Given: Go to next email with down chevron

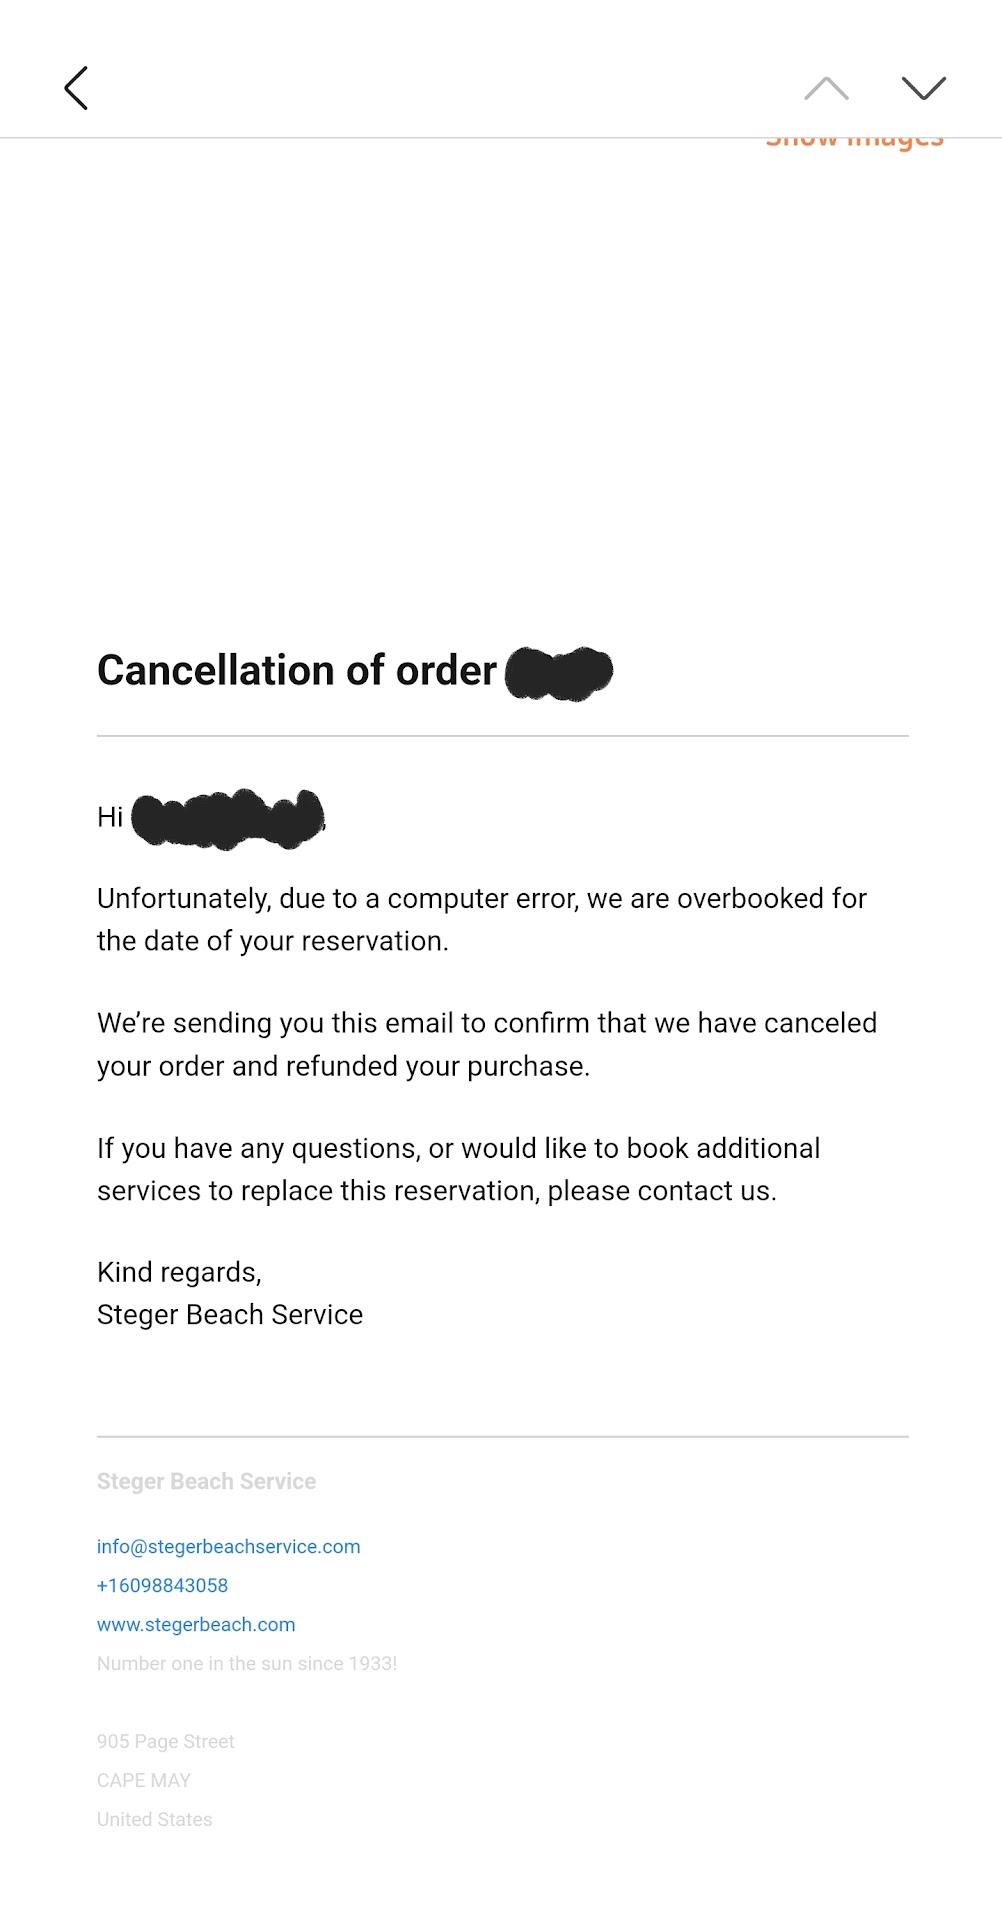Looking at the screenshot, I should 923,88.
